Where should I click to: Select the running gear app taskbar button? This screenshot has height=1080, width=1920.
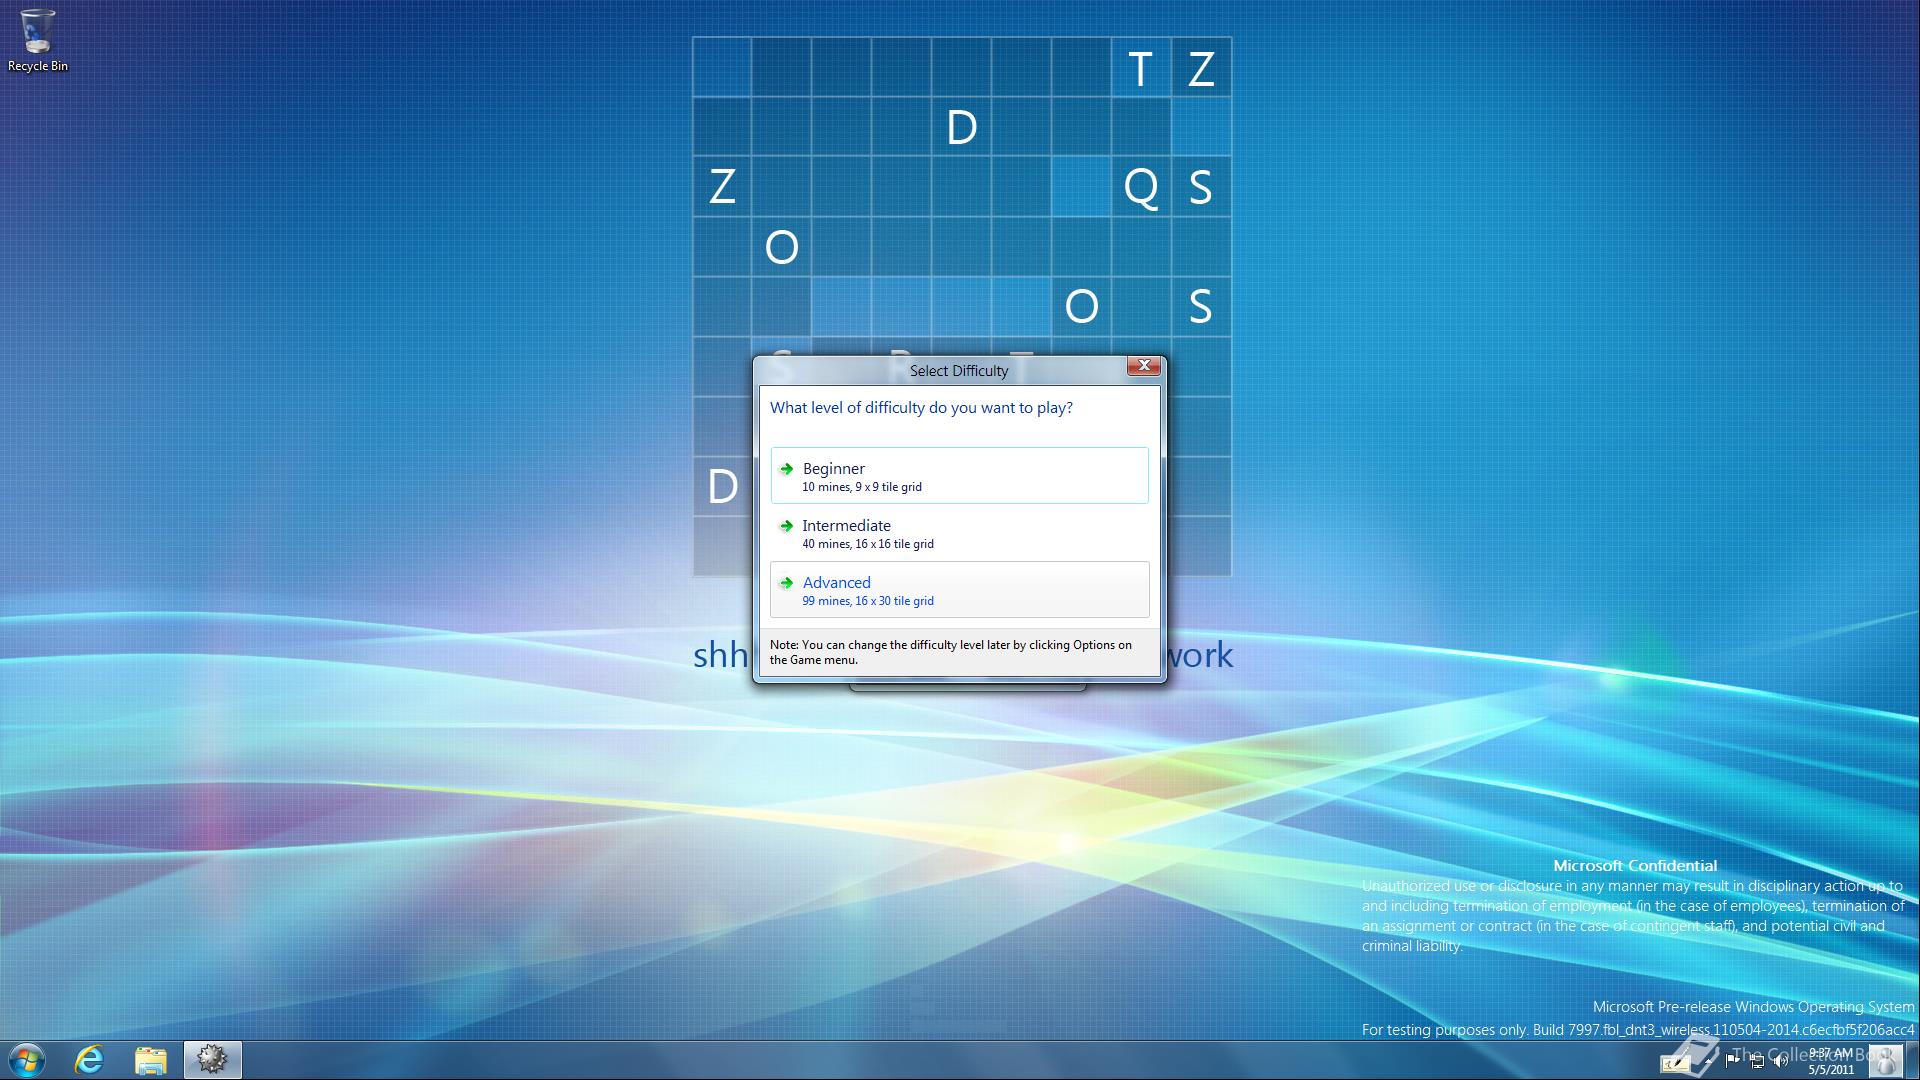point(212,1060)
